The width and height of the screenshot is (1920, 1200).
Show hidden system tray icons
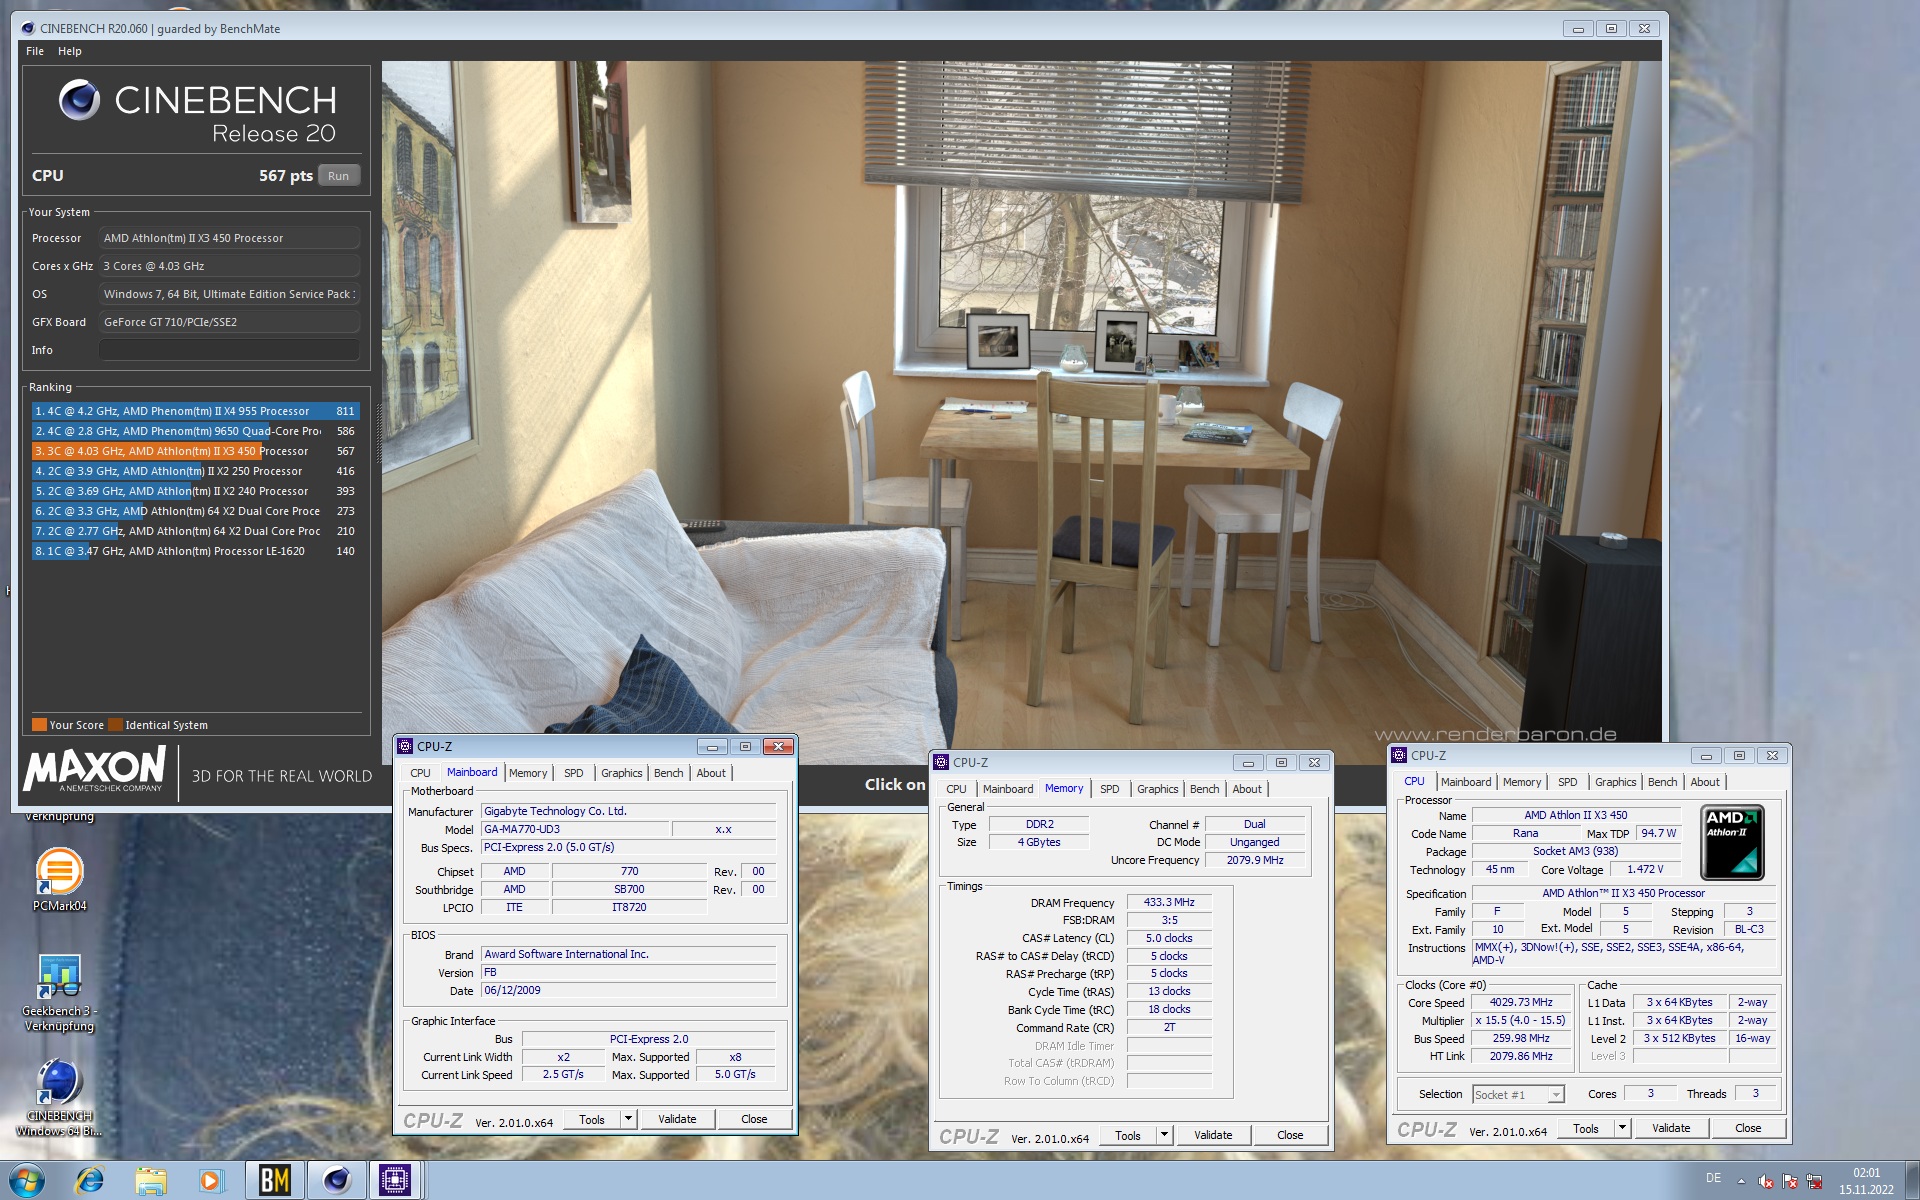click(1741, 1181)
